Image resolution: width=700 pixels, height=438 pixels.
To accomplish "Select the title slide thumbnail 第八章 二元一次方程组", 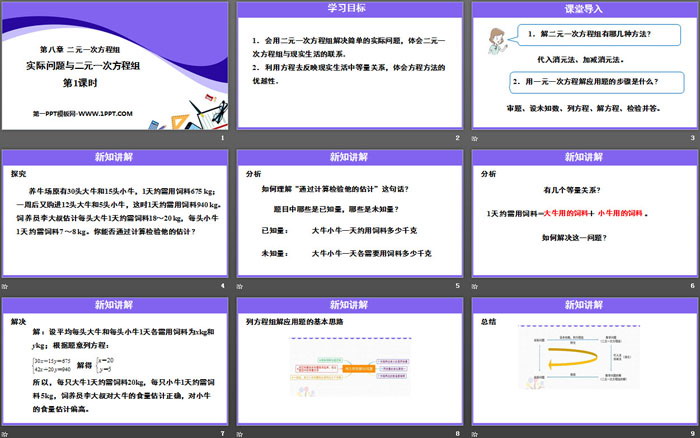I will click(x=116, y=64).
